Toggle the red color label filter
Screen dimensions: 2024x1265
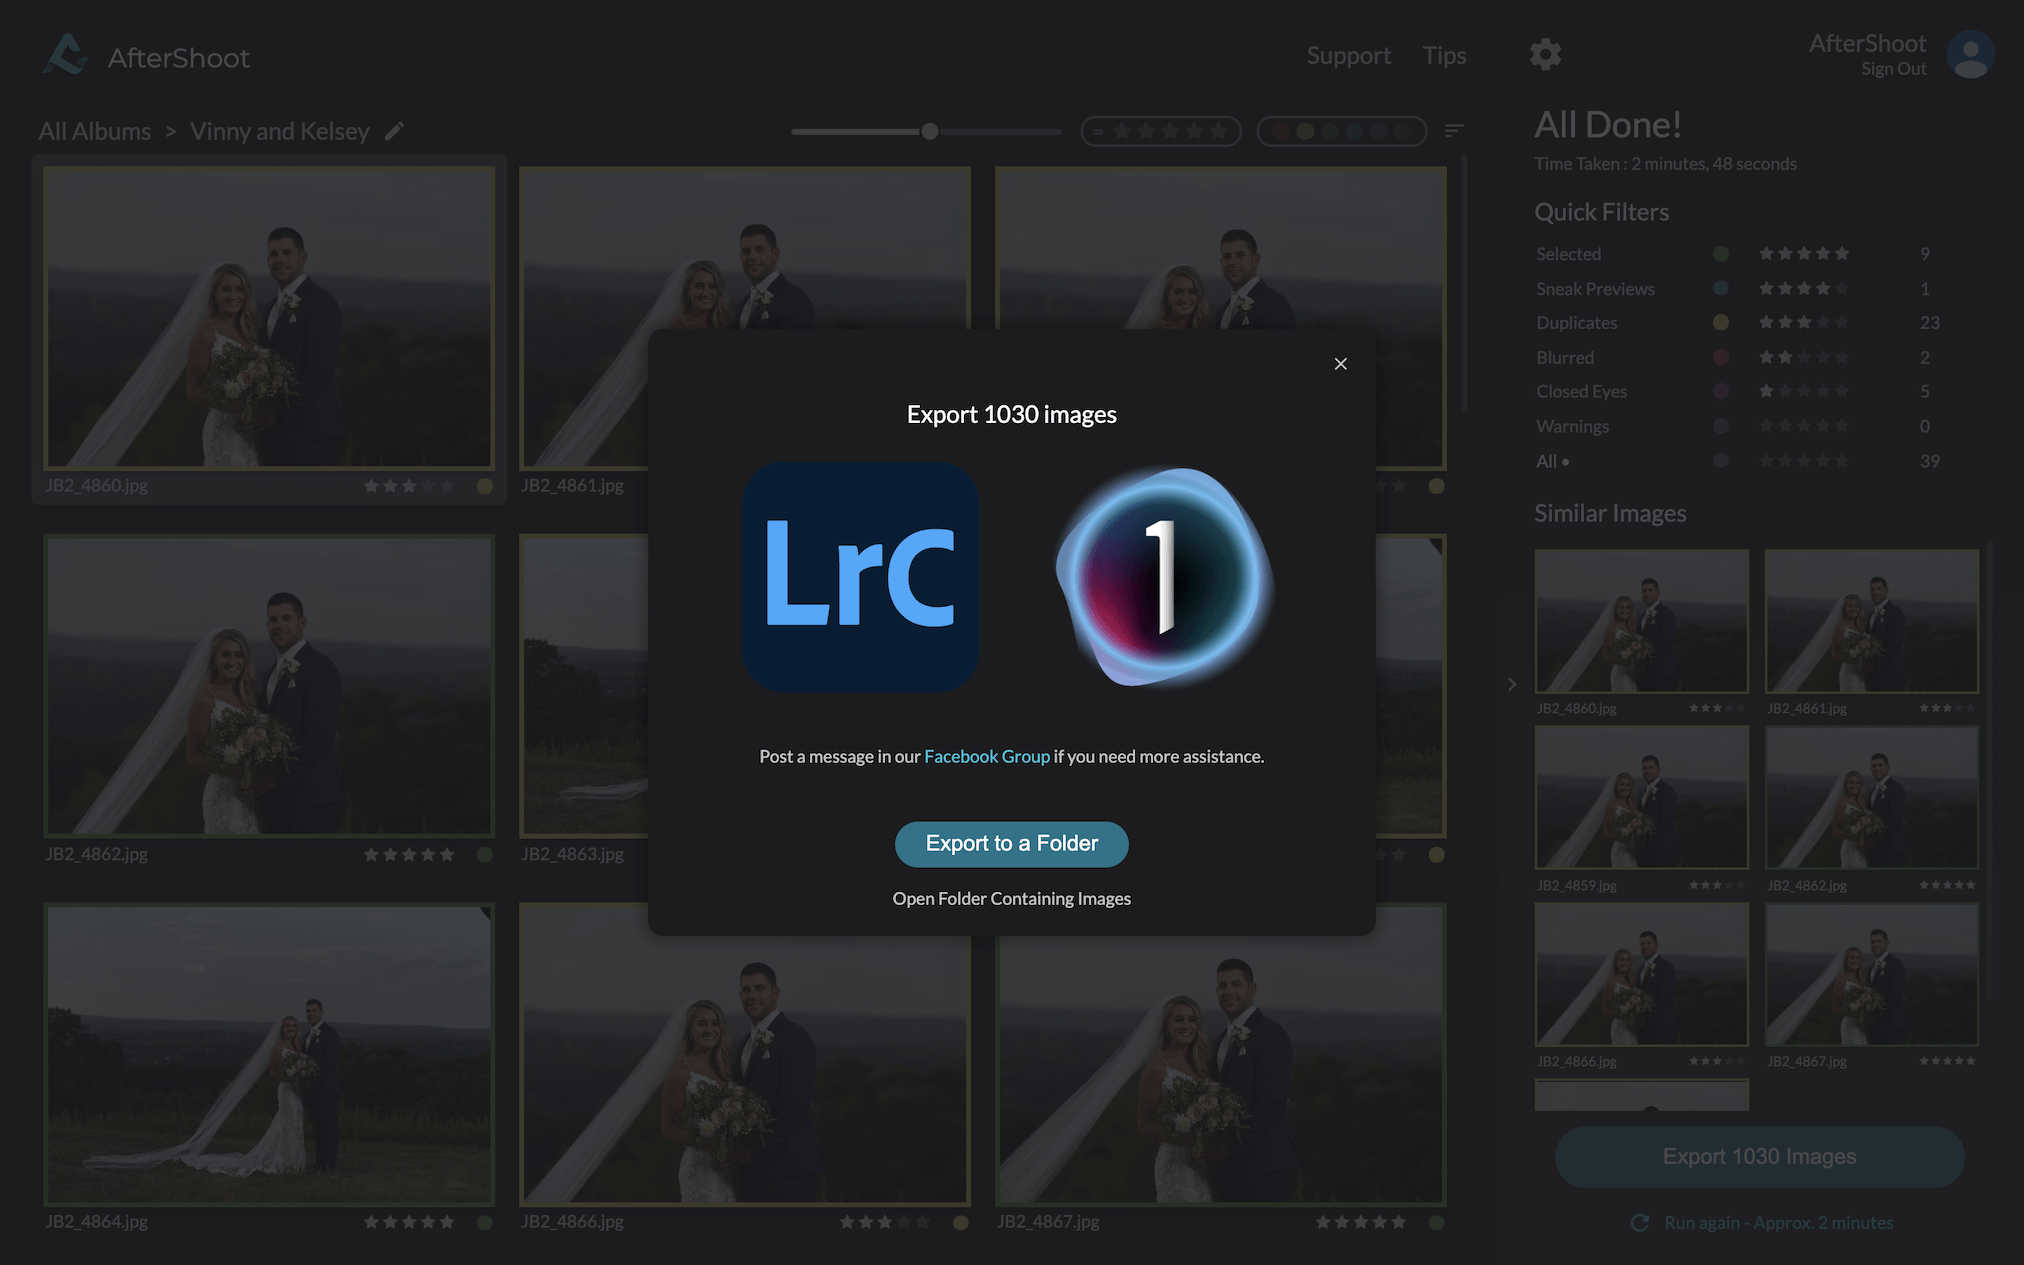(x=1281, y=131)
